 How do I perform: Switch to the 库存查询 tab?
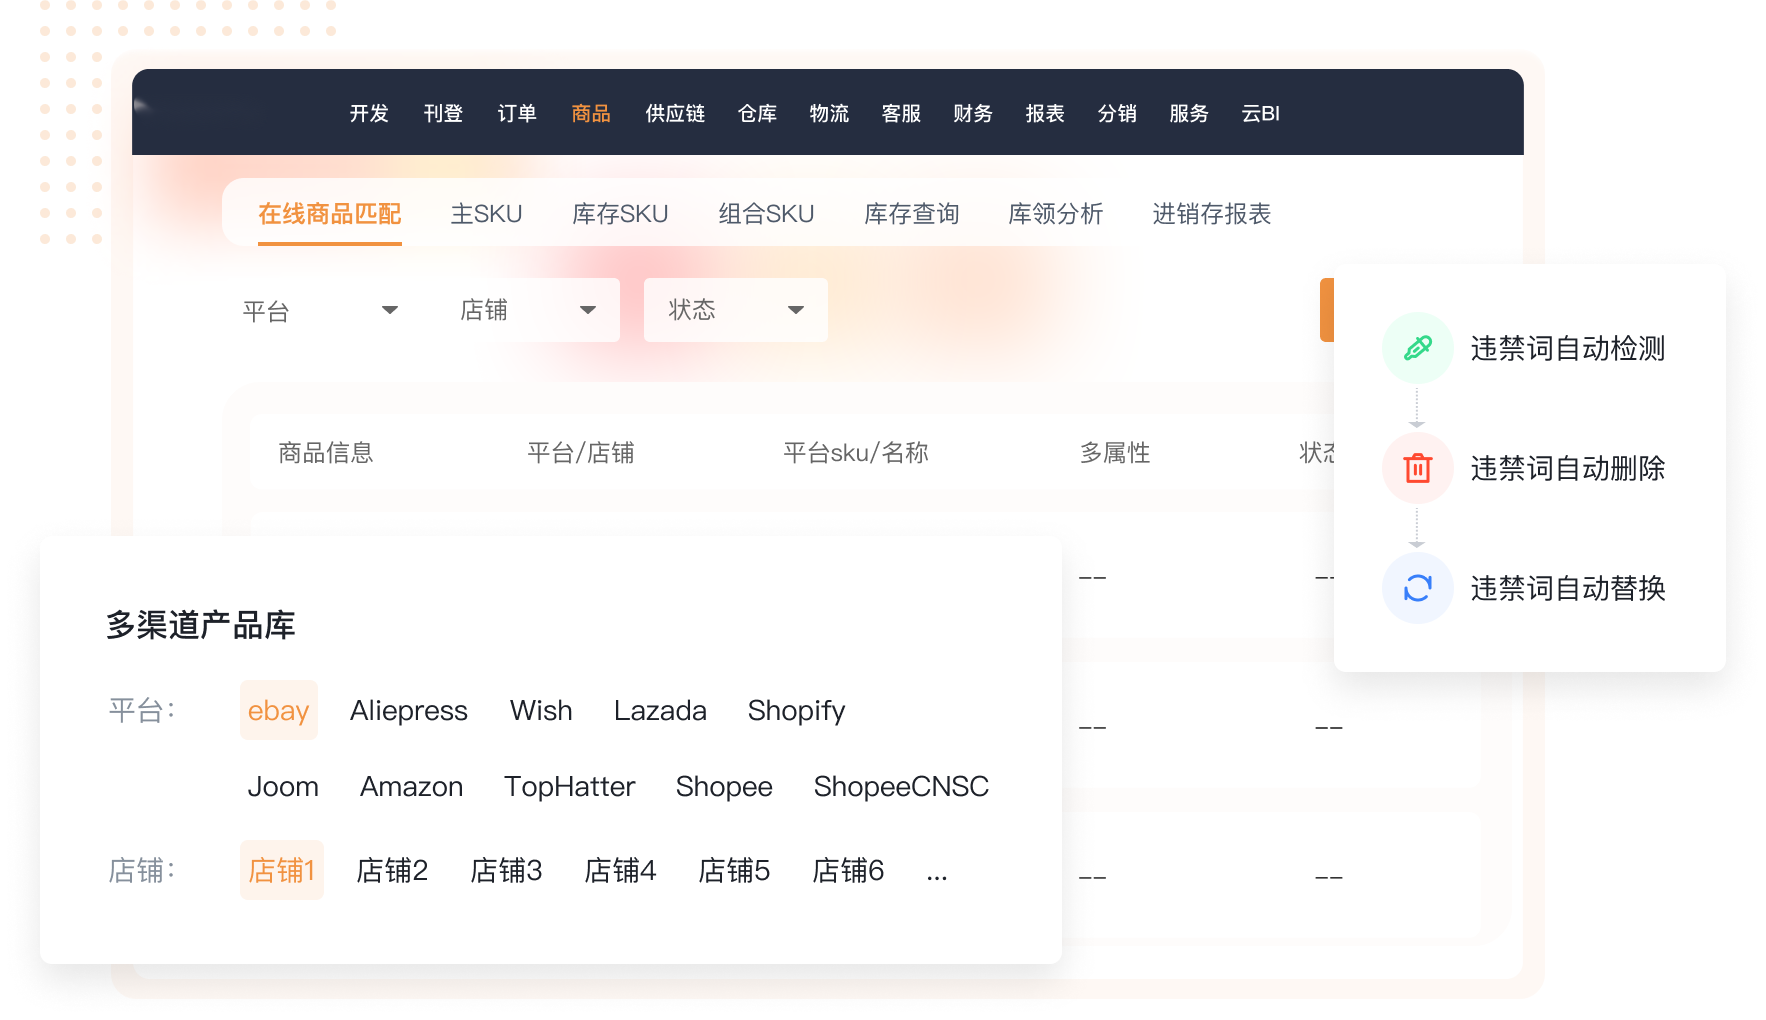click(911, 214)
